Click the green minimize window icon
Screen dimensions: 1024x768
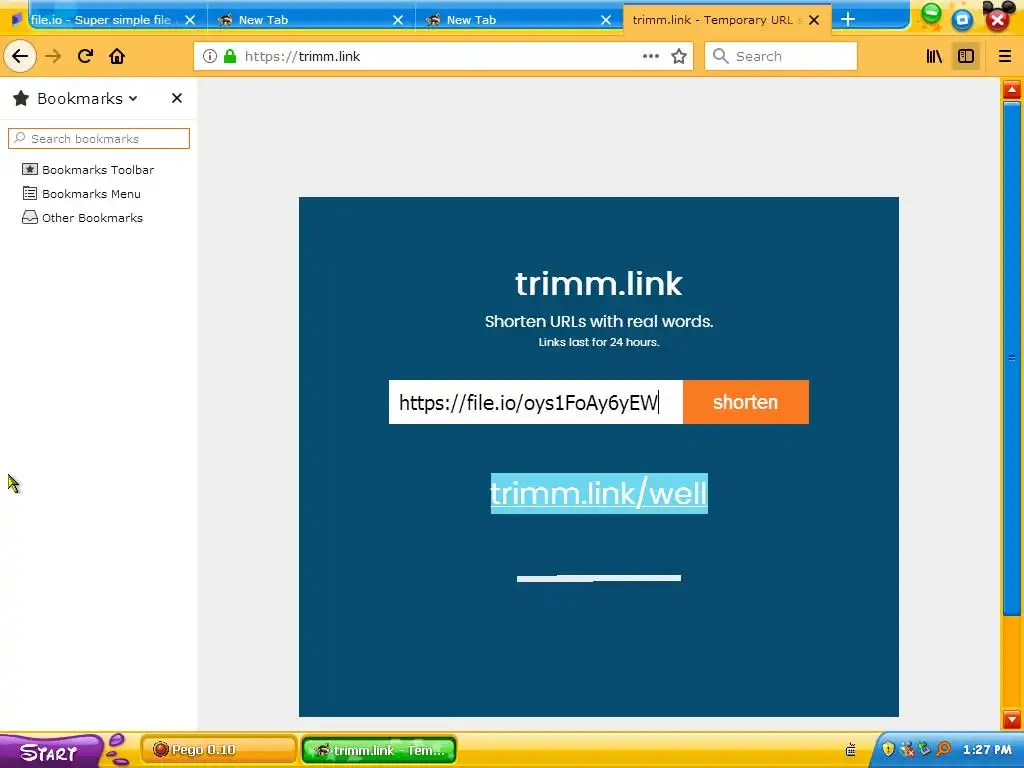931,13
